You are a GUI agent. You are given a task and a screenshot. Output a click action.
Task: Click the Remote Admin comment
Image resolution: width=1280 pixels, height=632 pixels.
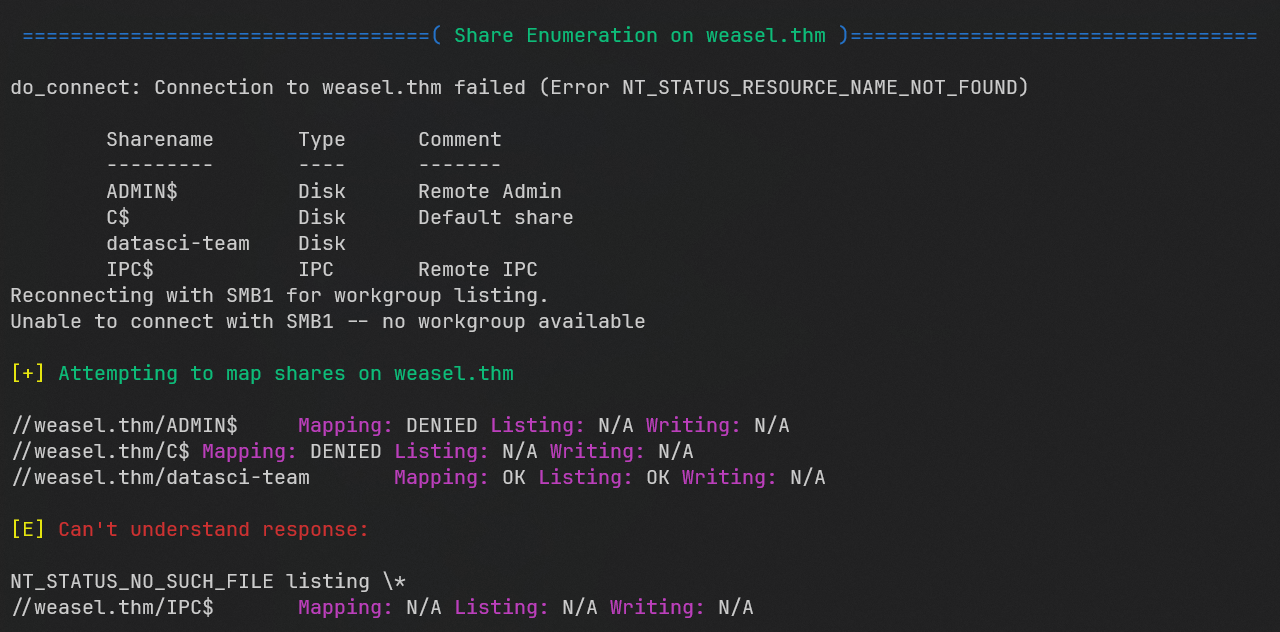[489, 192]
